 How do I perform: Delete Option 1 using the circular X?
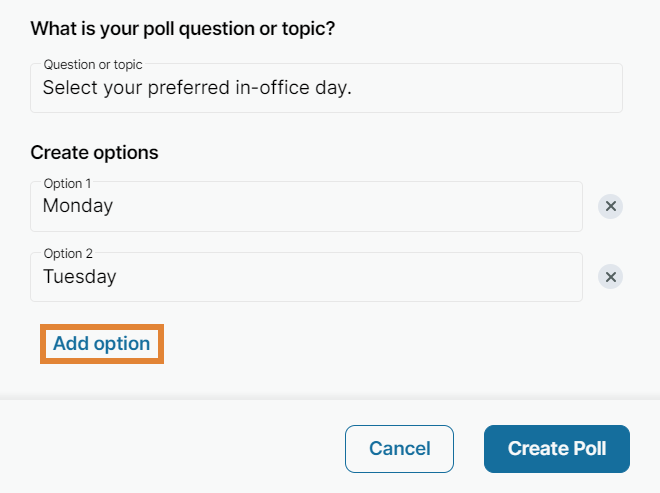610,207
